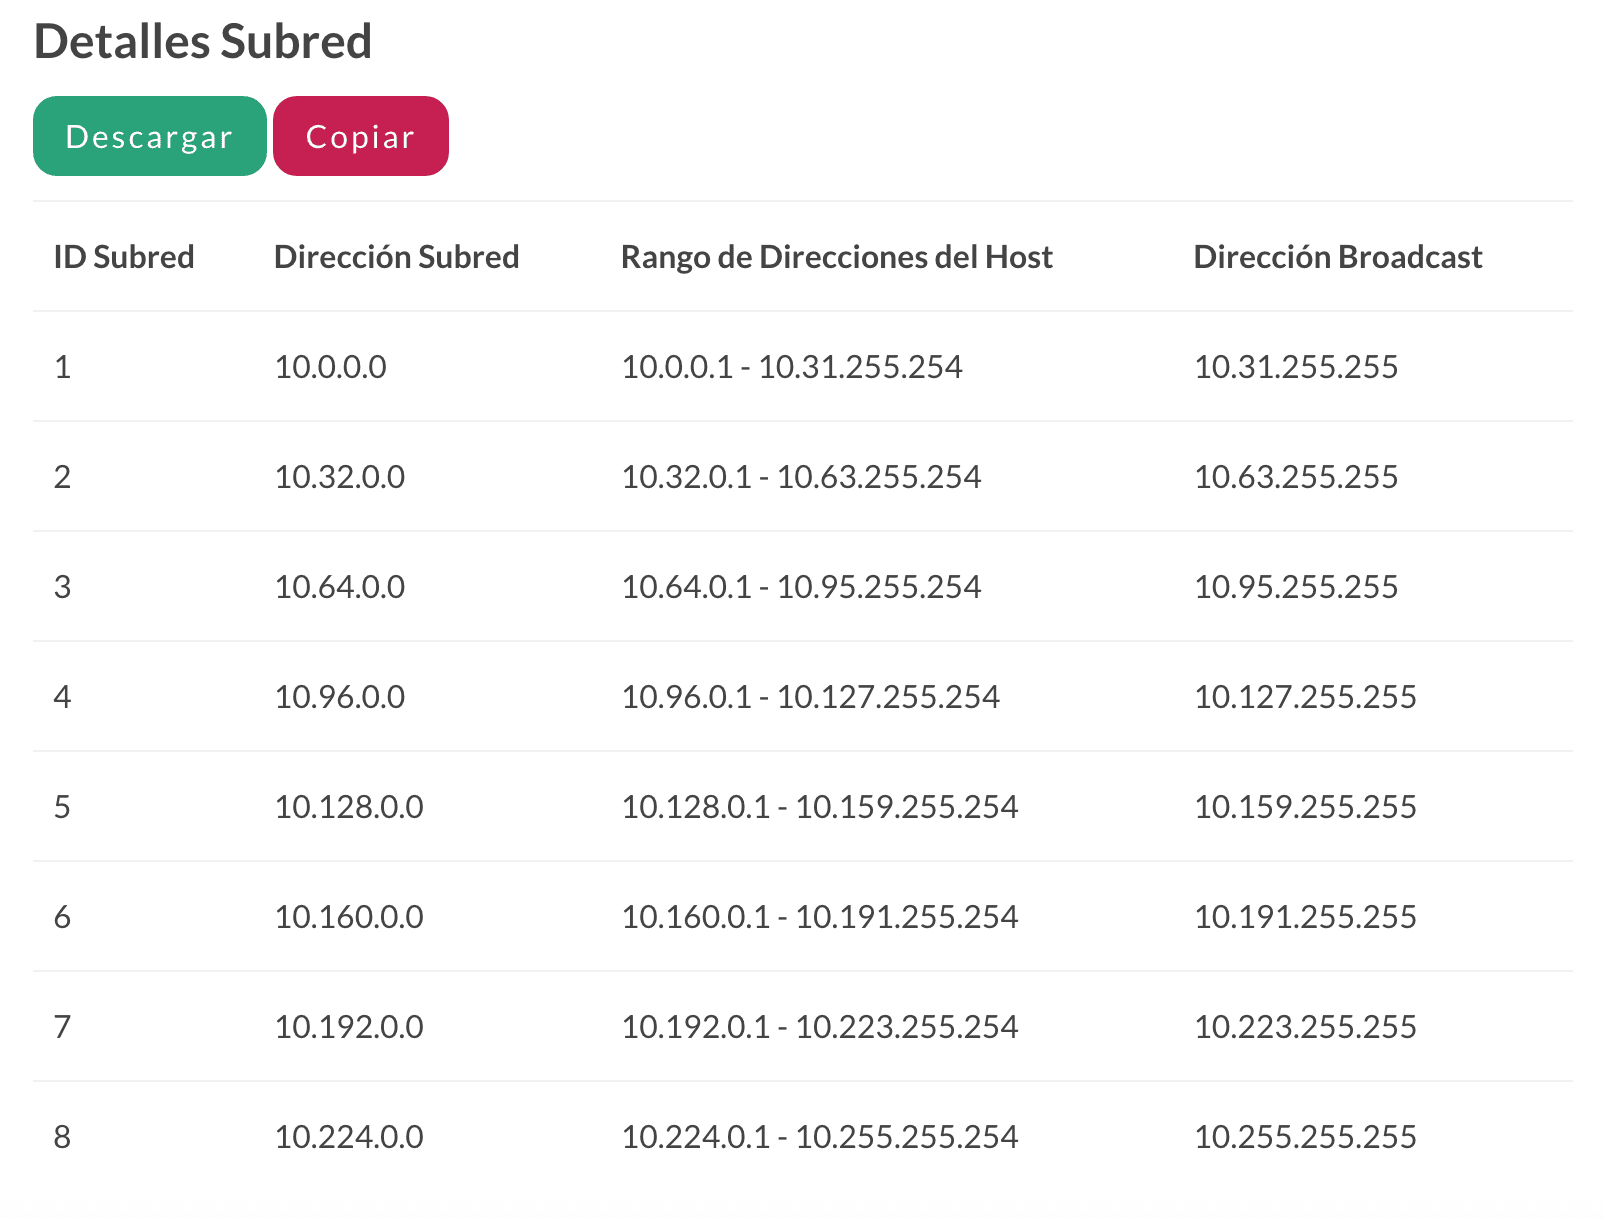This screenshot has height=1218, width=1604.
Task: Select broadcast address 10.127.255.255
Action: click(1304, 697)
